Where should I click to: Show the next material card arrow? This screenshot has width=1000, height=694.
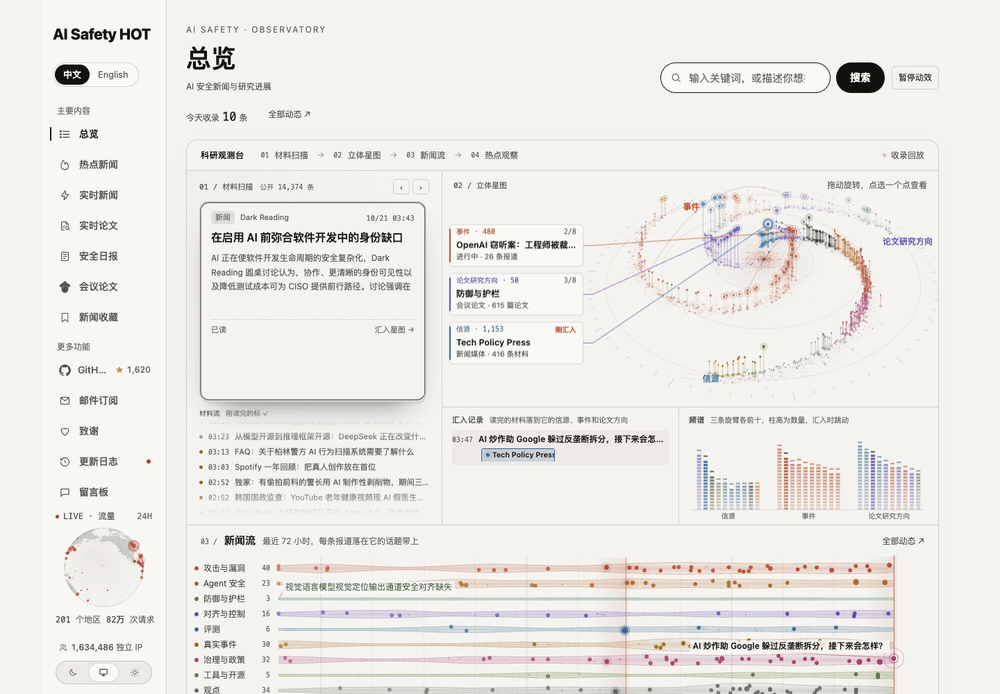pos(420,187)
